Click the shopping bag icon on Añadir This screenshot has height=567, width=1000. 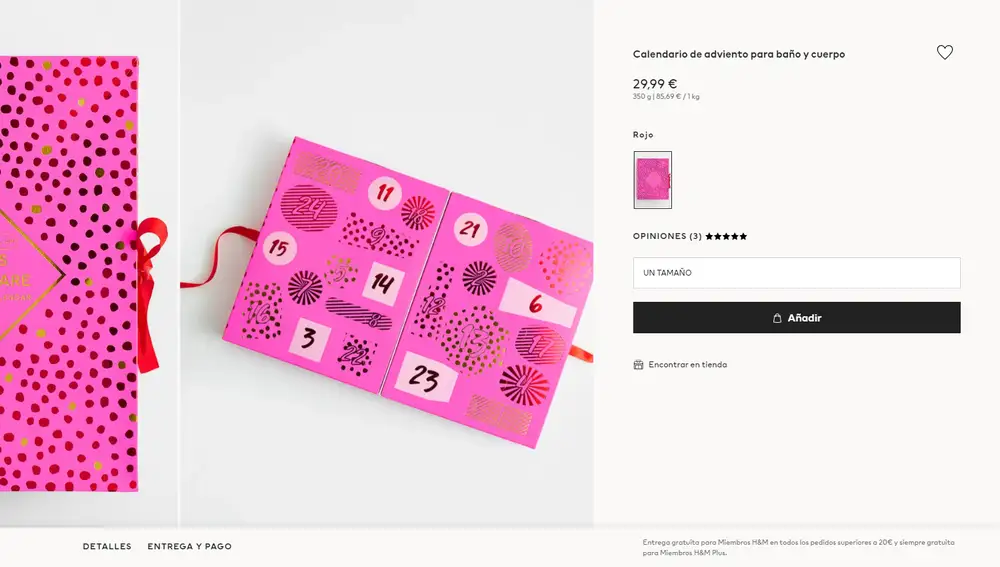777,318
